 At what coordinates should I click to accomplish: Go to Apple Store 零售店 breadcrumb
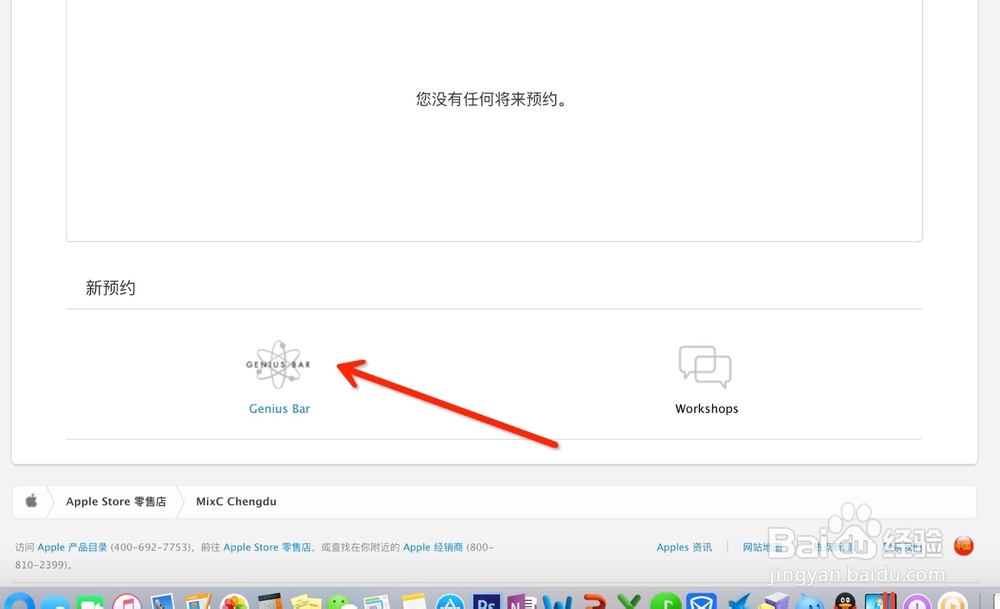click(115, 502)
